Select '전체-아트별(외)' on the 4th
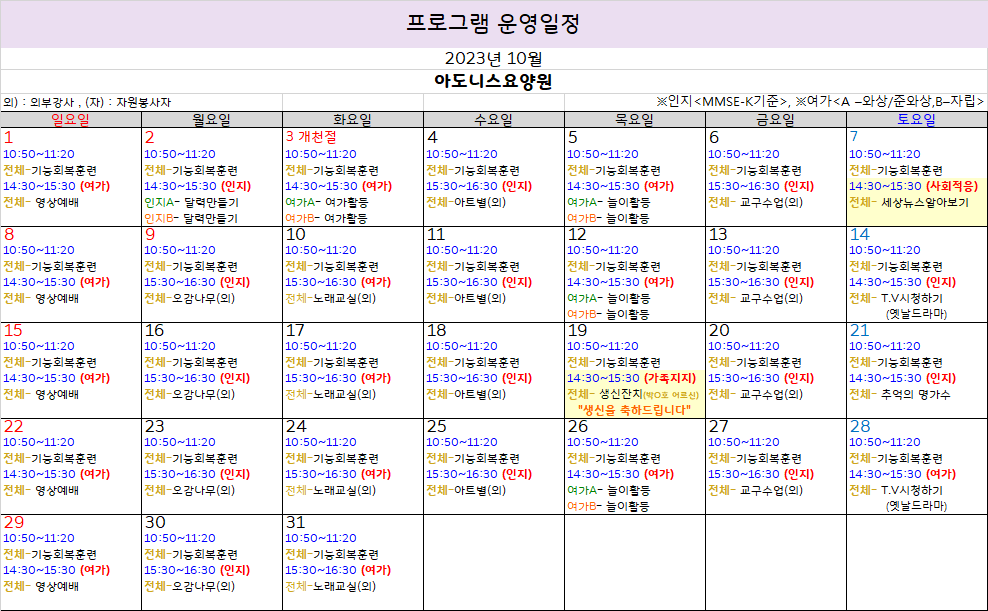The height and width of the screenshot is (611, 988). coord(466,203)
